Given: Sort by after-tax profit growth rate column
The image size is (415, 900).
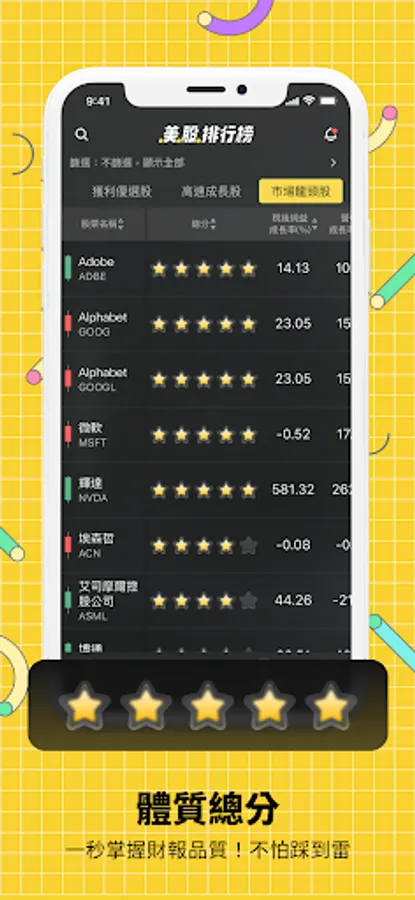Looking at the screenshot, I should click(295, 224).
